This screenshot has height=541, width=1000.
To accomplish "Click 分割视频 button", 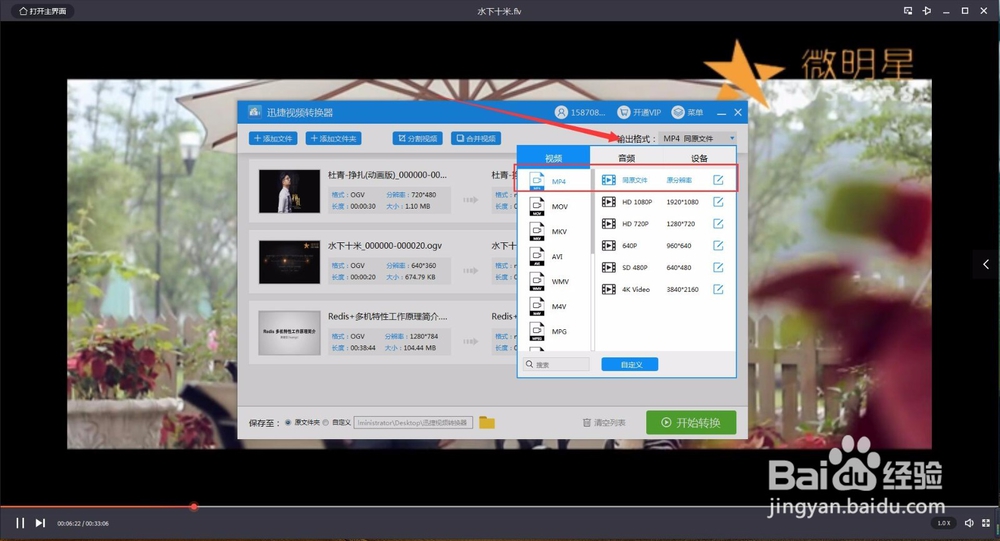I will [418, 138].
